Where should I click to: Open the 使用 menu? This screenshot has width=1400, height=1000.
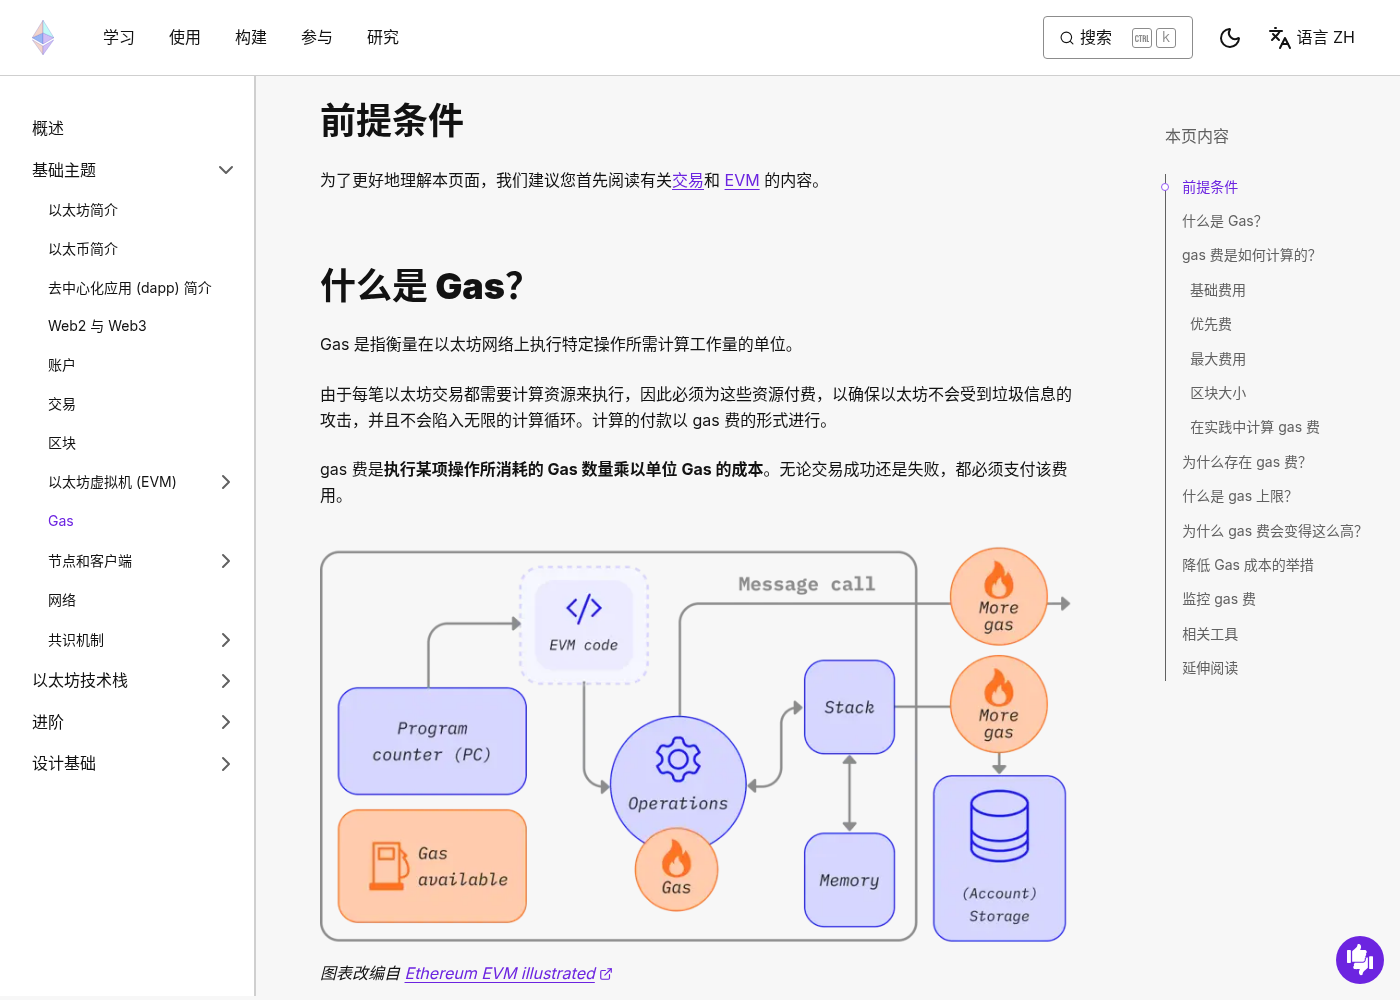[185, 38]
